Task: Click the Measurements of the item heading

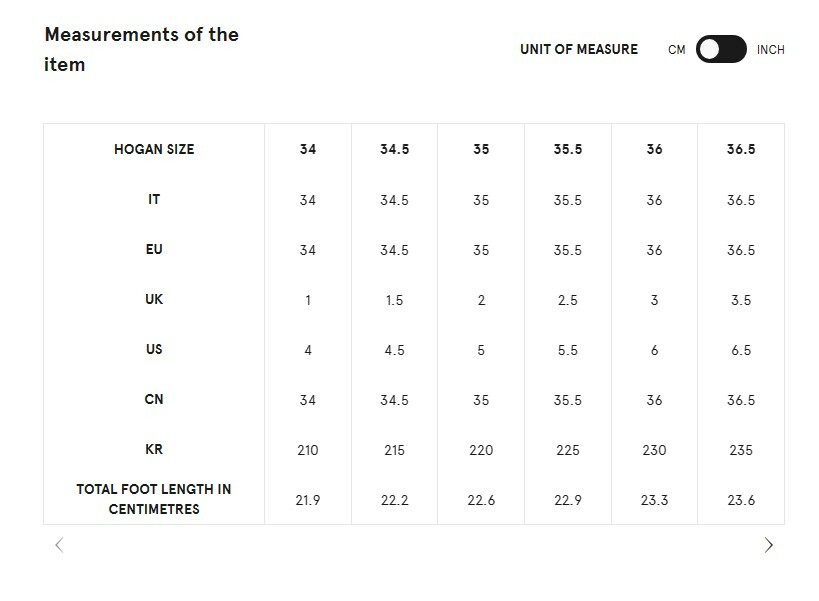Action: tap(141, 49)
